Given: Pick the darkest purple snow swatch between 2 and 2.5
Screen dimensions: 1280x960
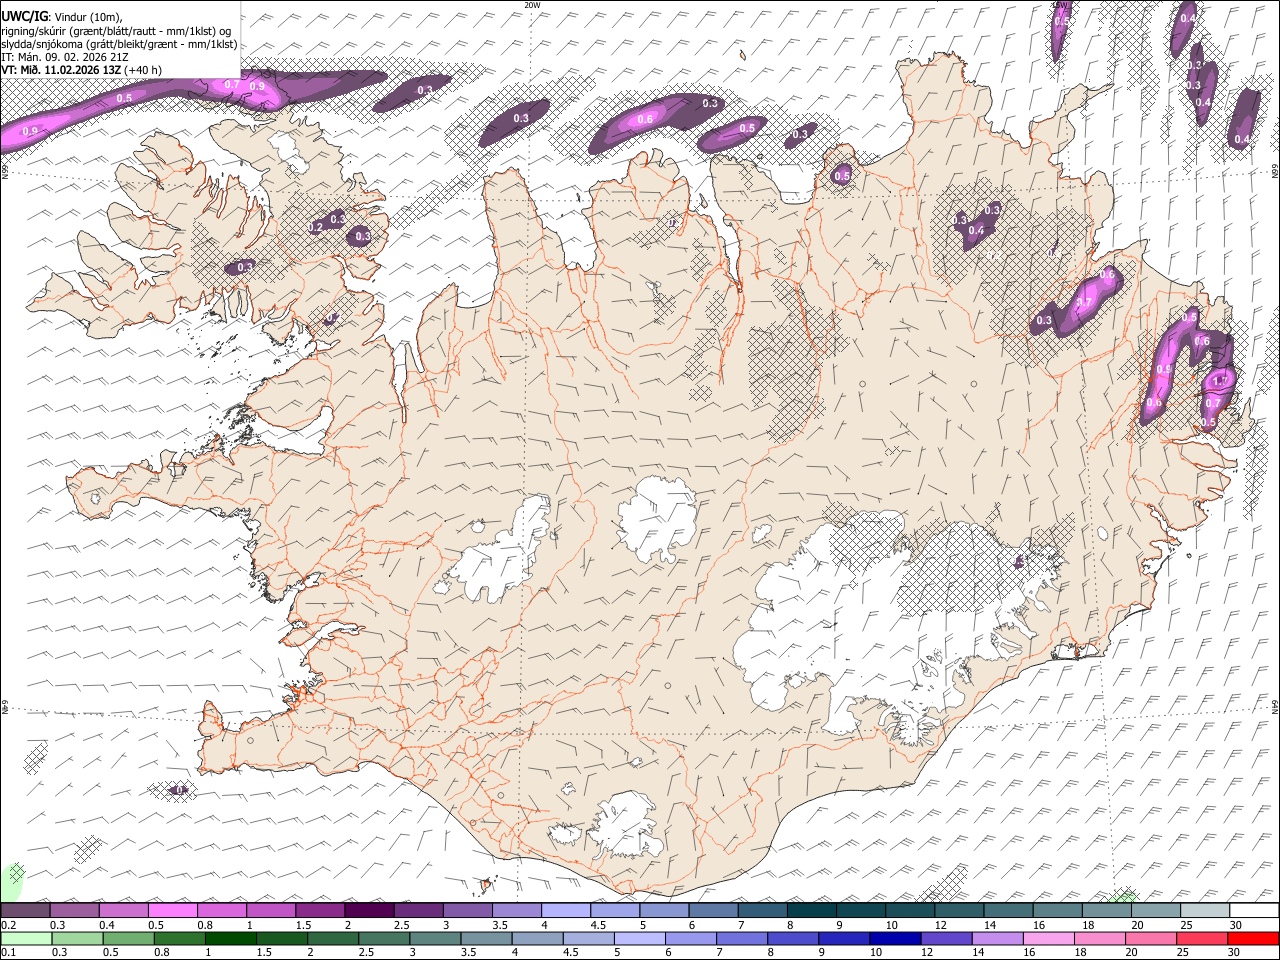Looking at the screenshot, I should [x=369, y=911].
